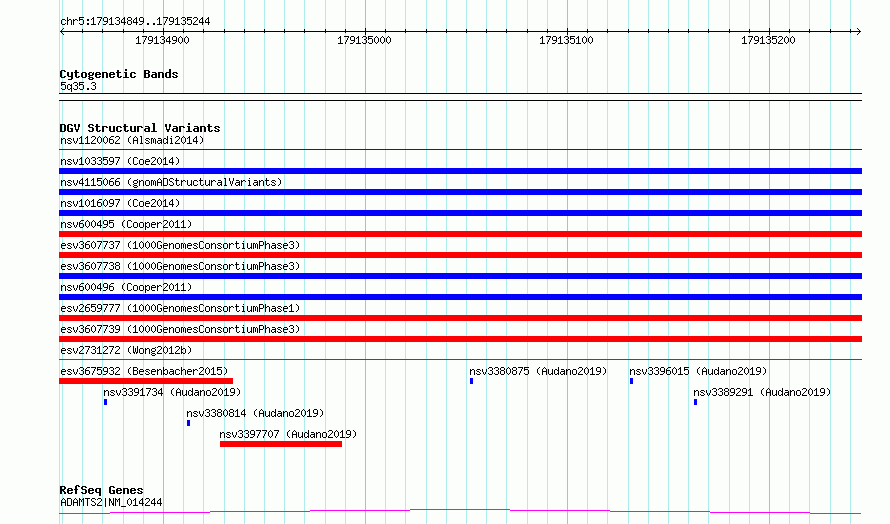Select the esv2659777 red variant bar
Image resolution: width=890 pixels, height=524 pixels.
[460, 318]
